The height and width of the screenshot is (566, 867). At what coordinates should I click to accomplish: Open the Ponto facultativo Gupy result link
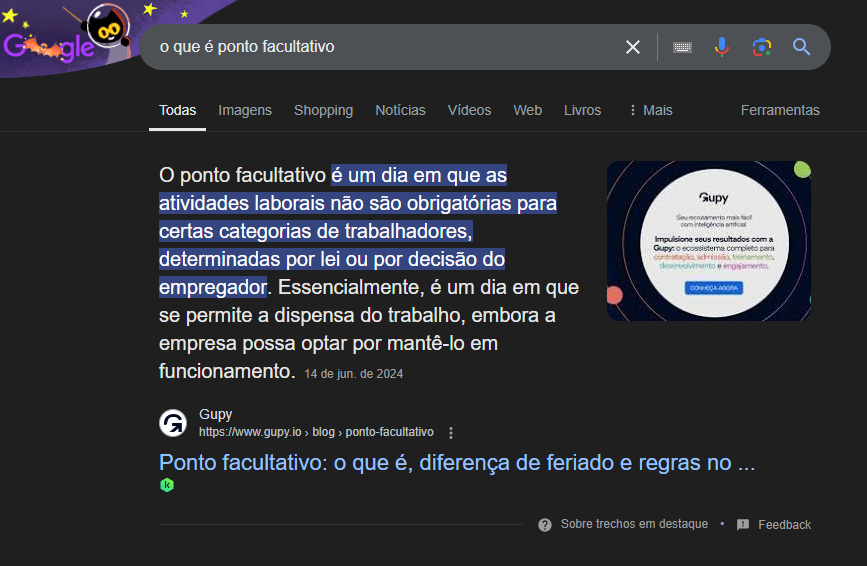pyautogui.click(x=456, y=463)
